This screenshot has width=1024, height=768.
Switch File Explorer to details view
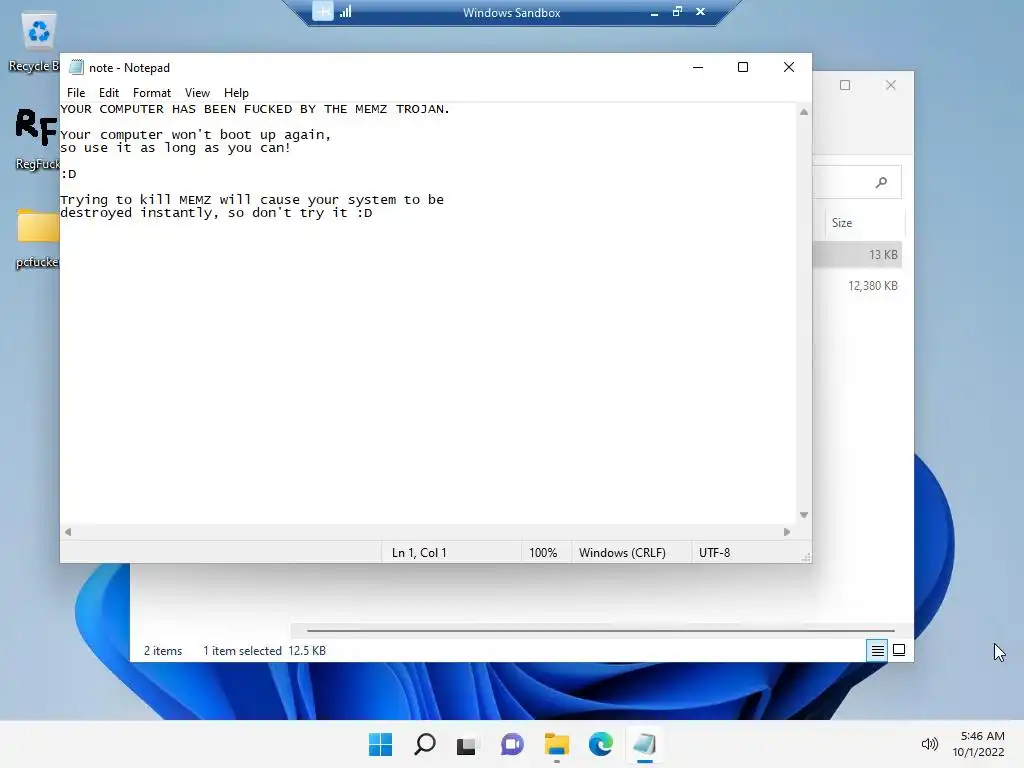coord(877,650)
